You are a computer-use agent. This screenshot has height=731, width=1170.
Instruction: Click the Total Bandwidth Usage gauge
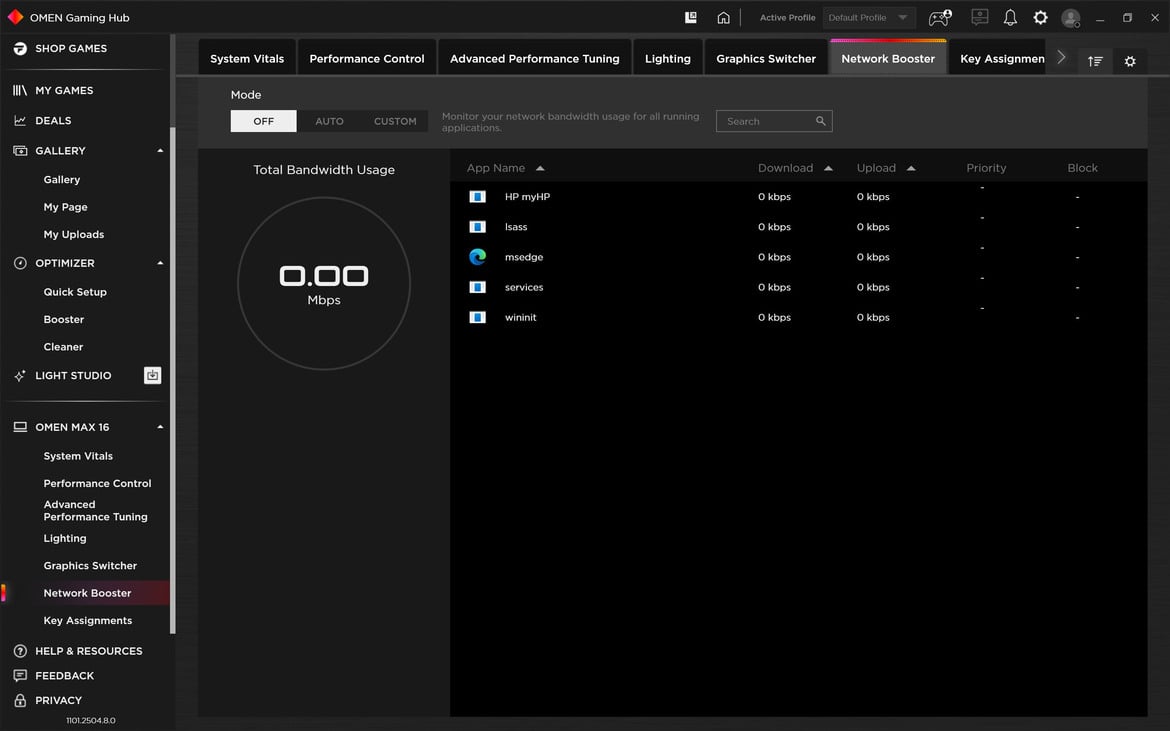point(324,283)
